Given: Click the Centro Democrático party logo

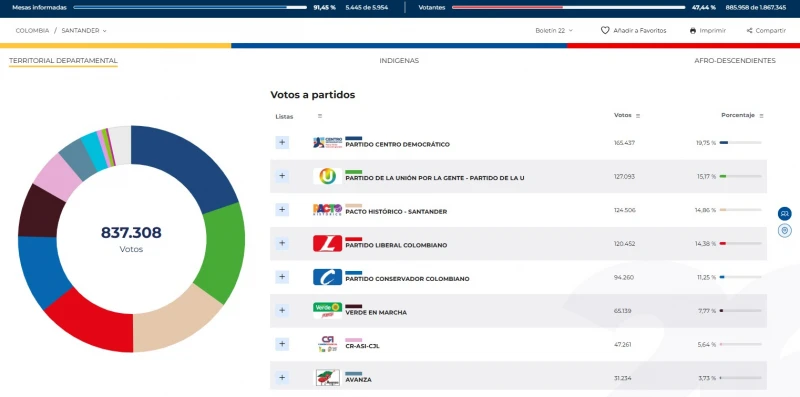Looking at the screenshot, I should (x=327, y=142).
